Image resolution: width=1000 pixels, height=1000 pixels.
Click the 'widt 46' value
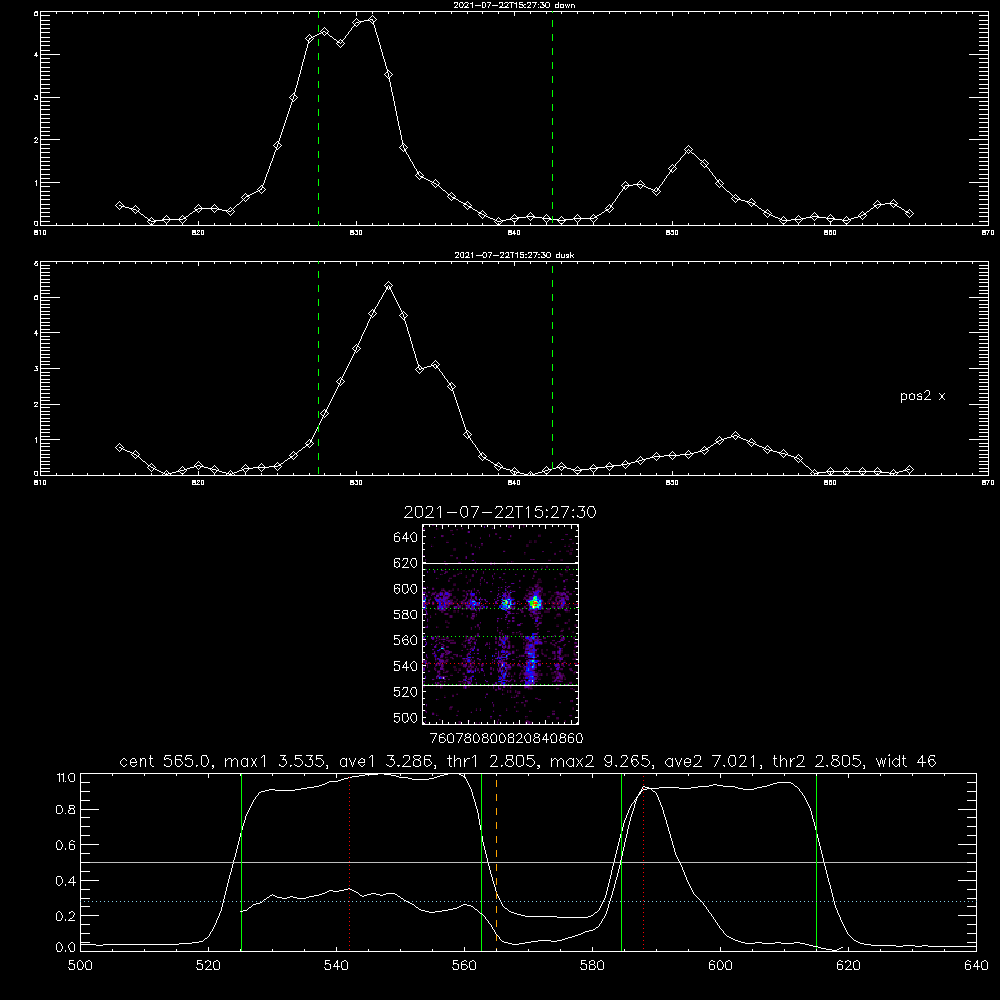click(906, 761)
